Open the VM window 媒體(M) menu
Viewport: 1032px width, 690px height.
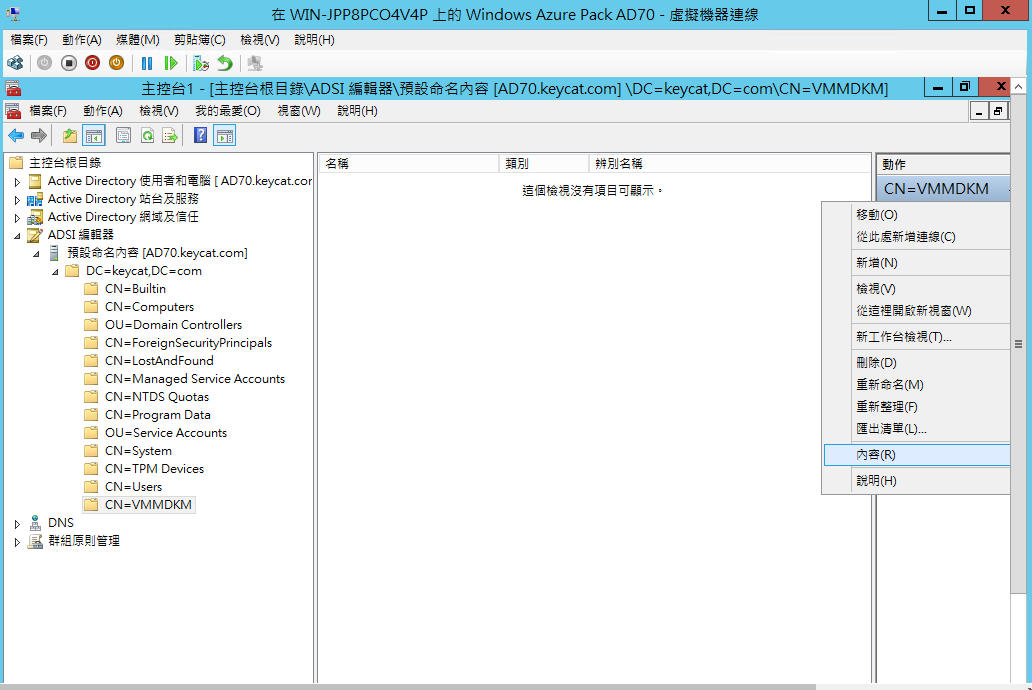[x=138, y=40]
